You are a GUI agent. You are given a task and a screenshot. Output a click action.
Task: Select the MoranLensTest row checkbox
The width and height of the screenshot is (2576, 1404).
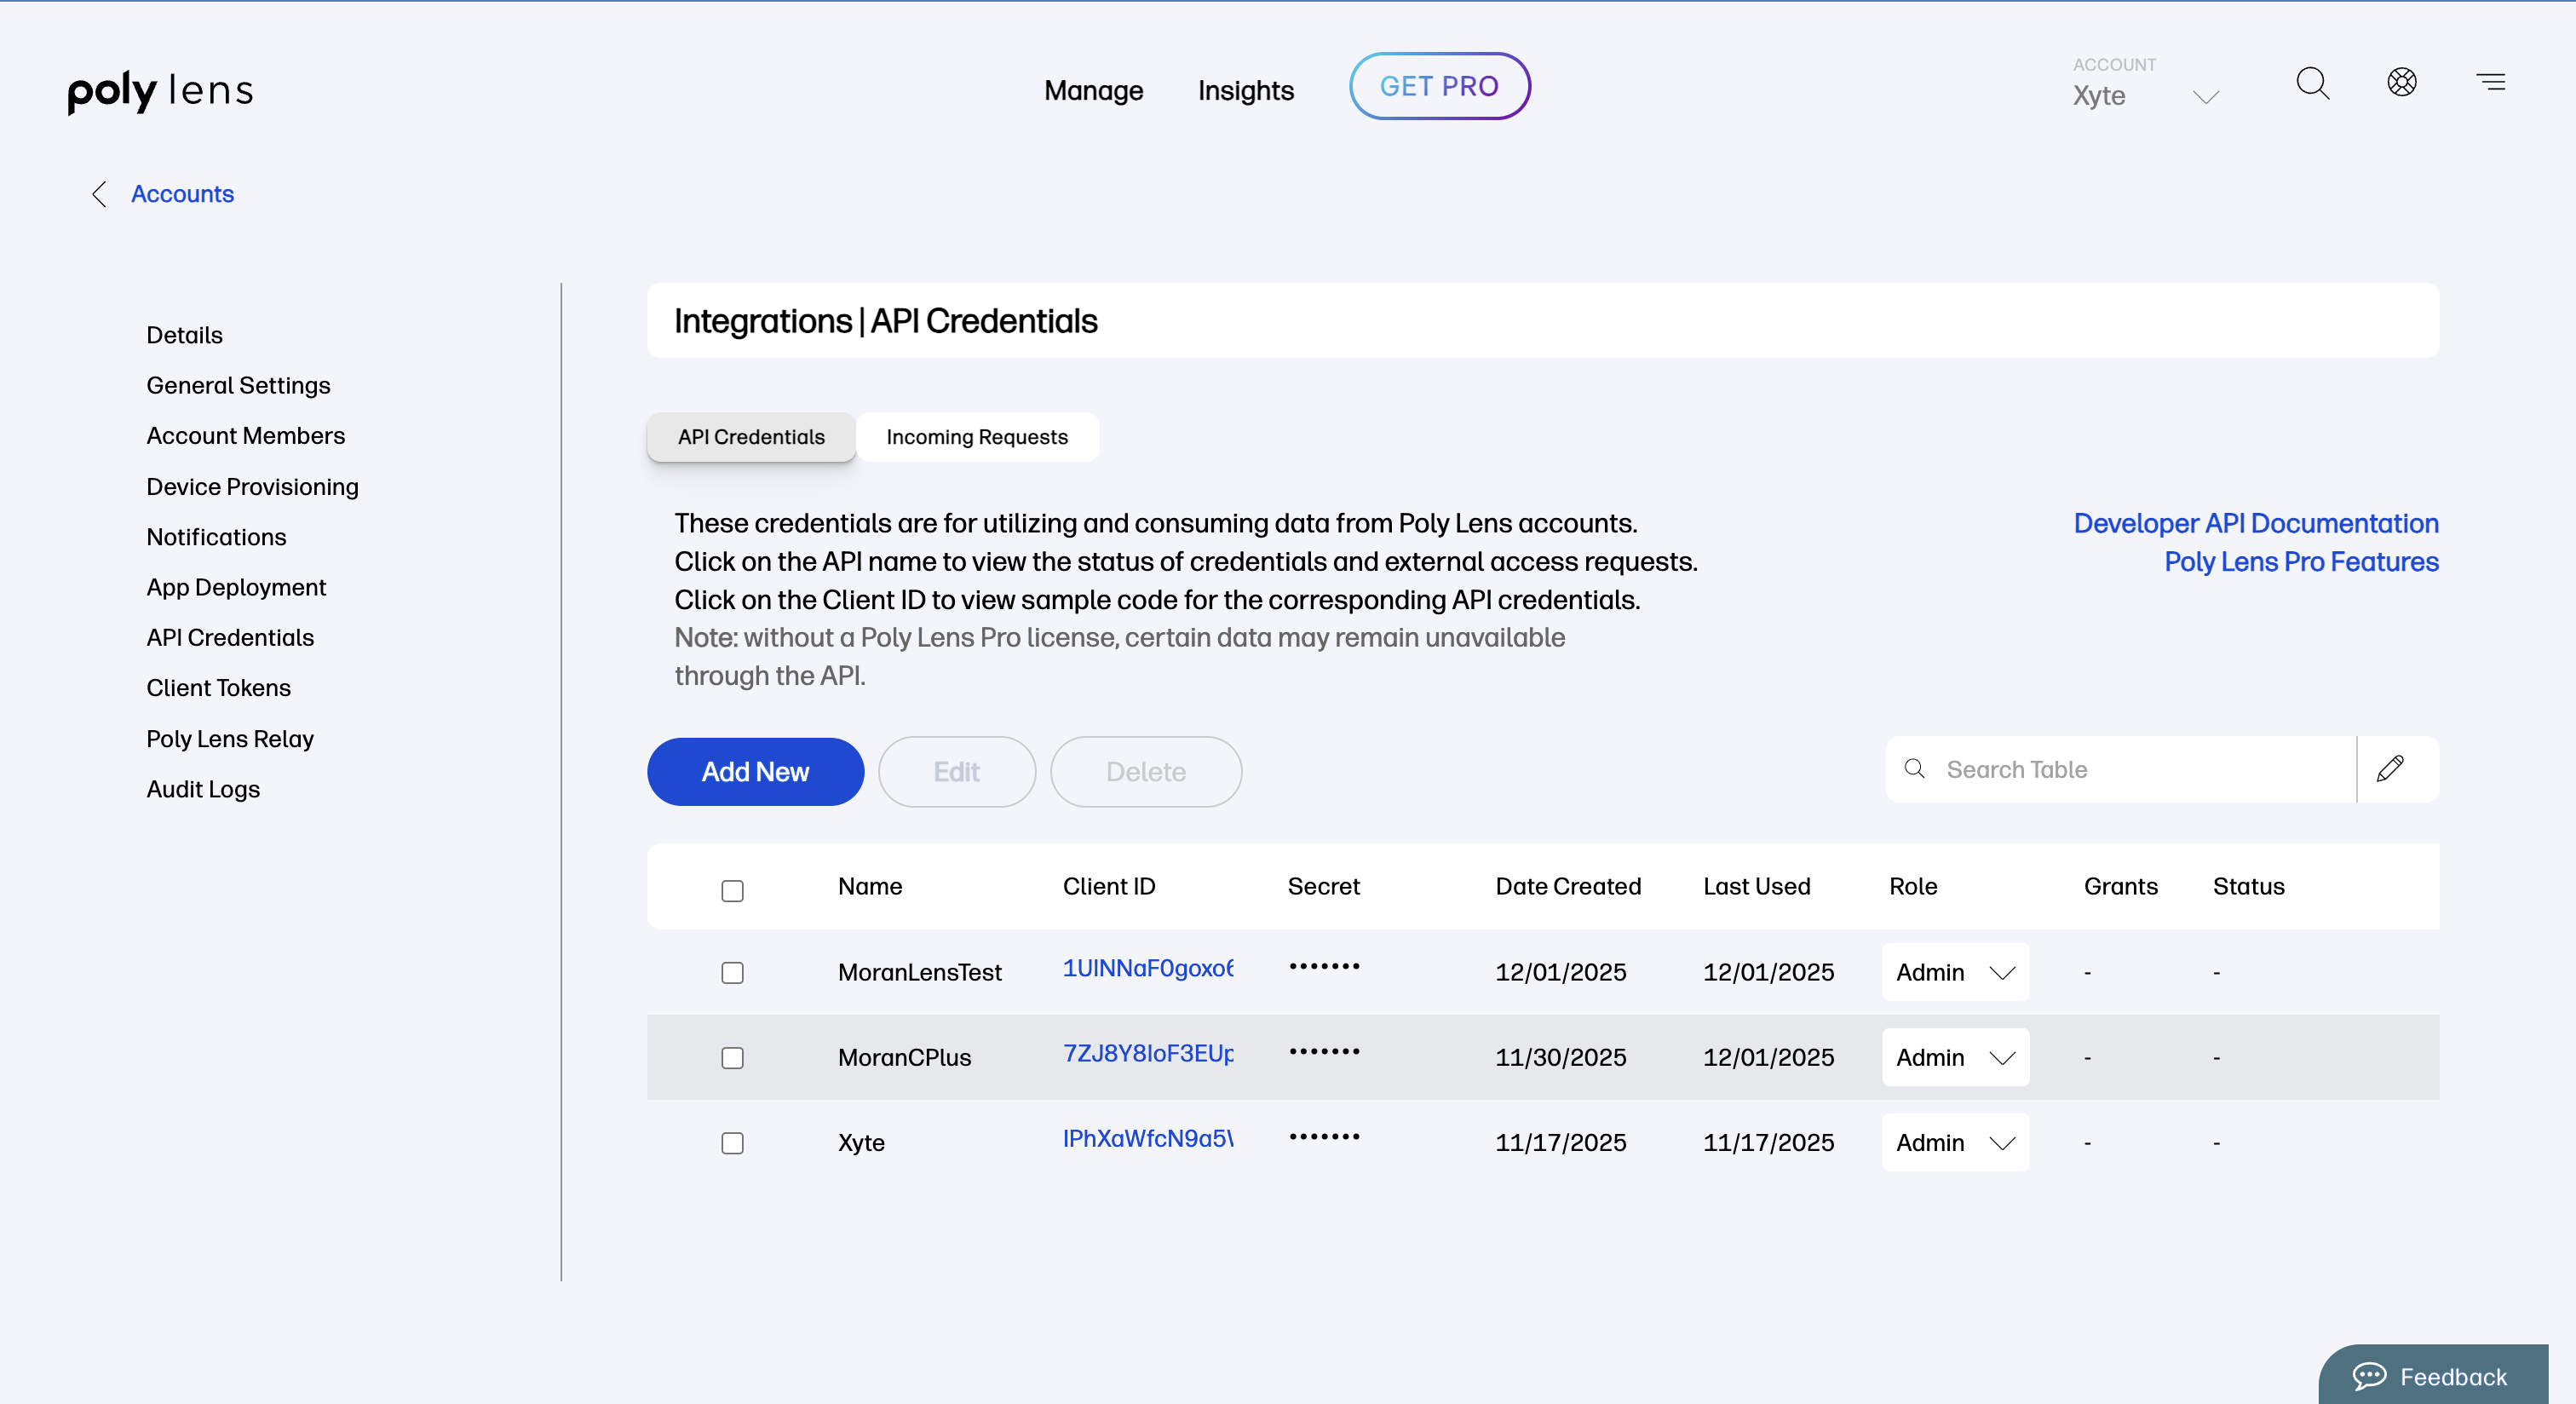click(732, 972)
